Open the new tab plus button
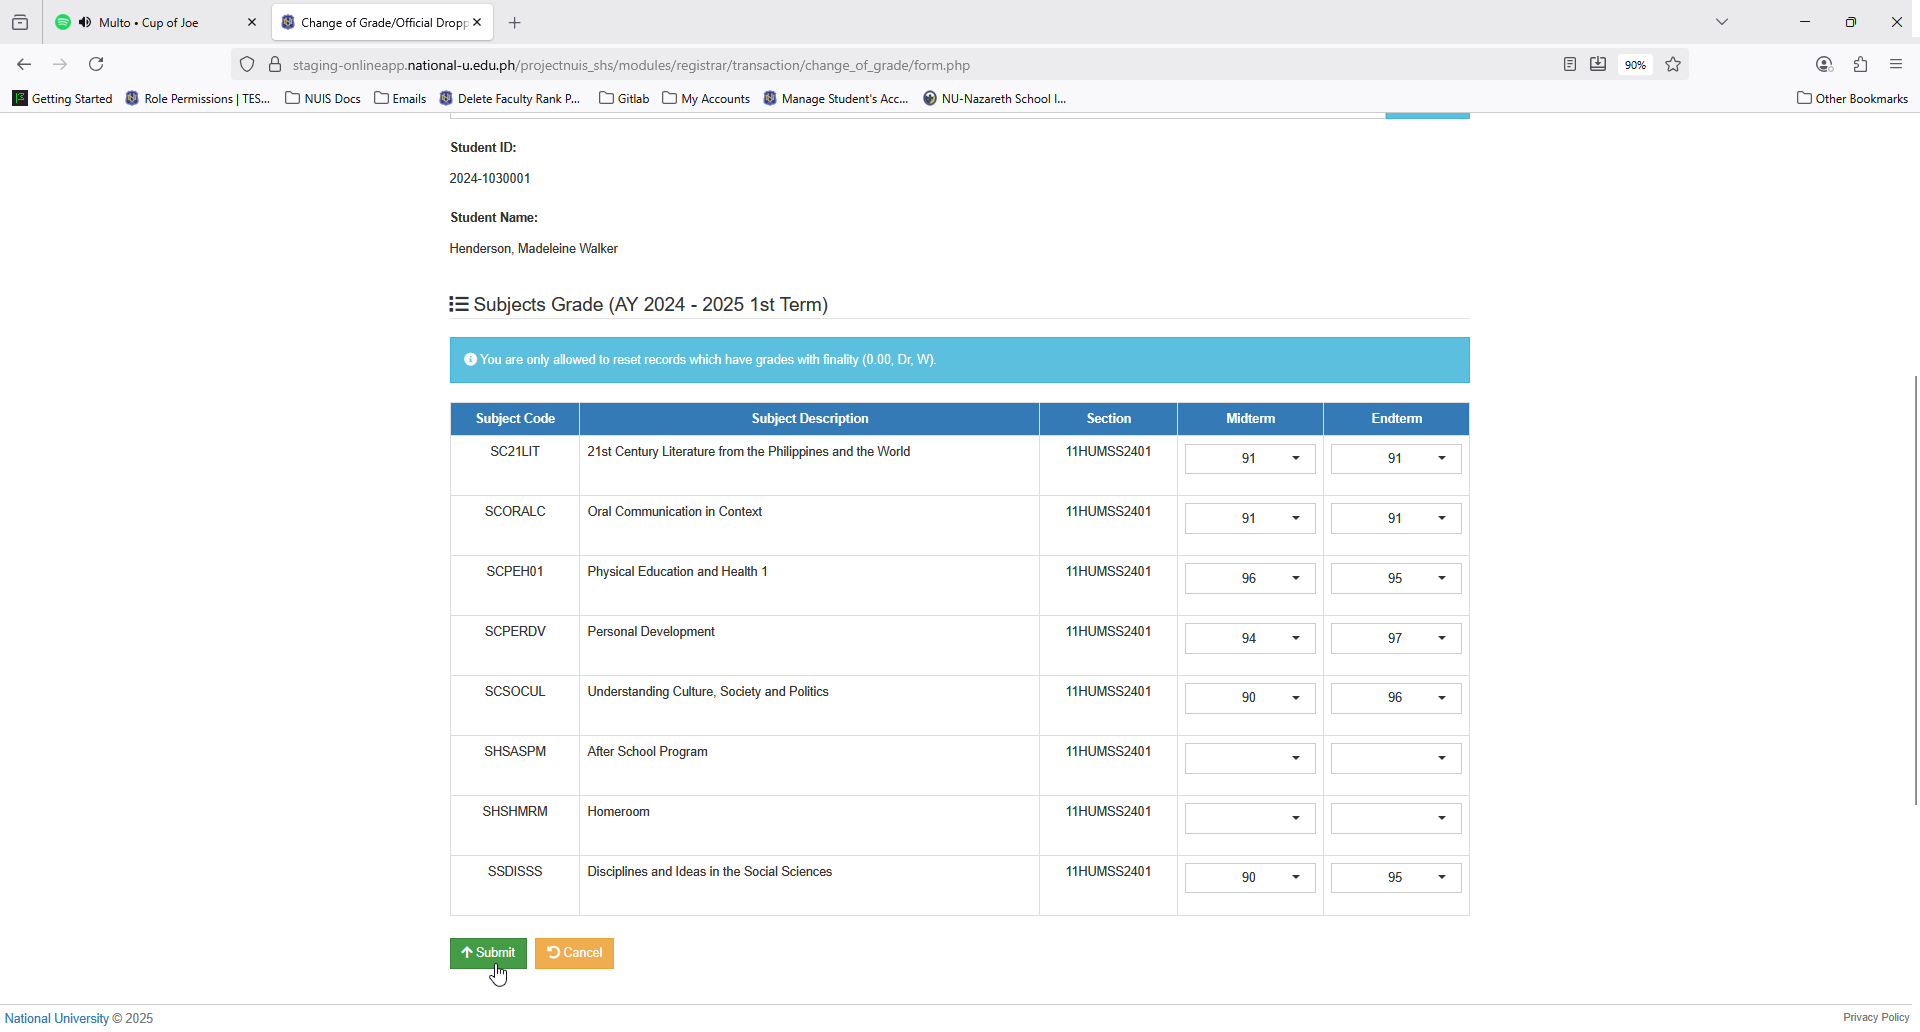 (514, 22)
